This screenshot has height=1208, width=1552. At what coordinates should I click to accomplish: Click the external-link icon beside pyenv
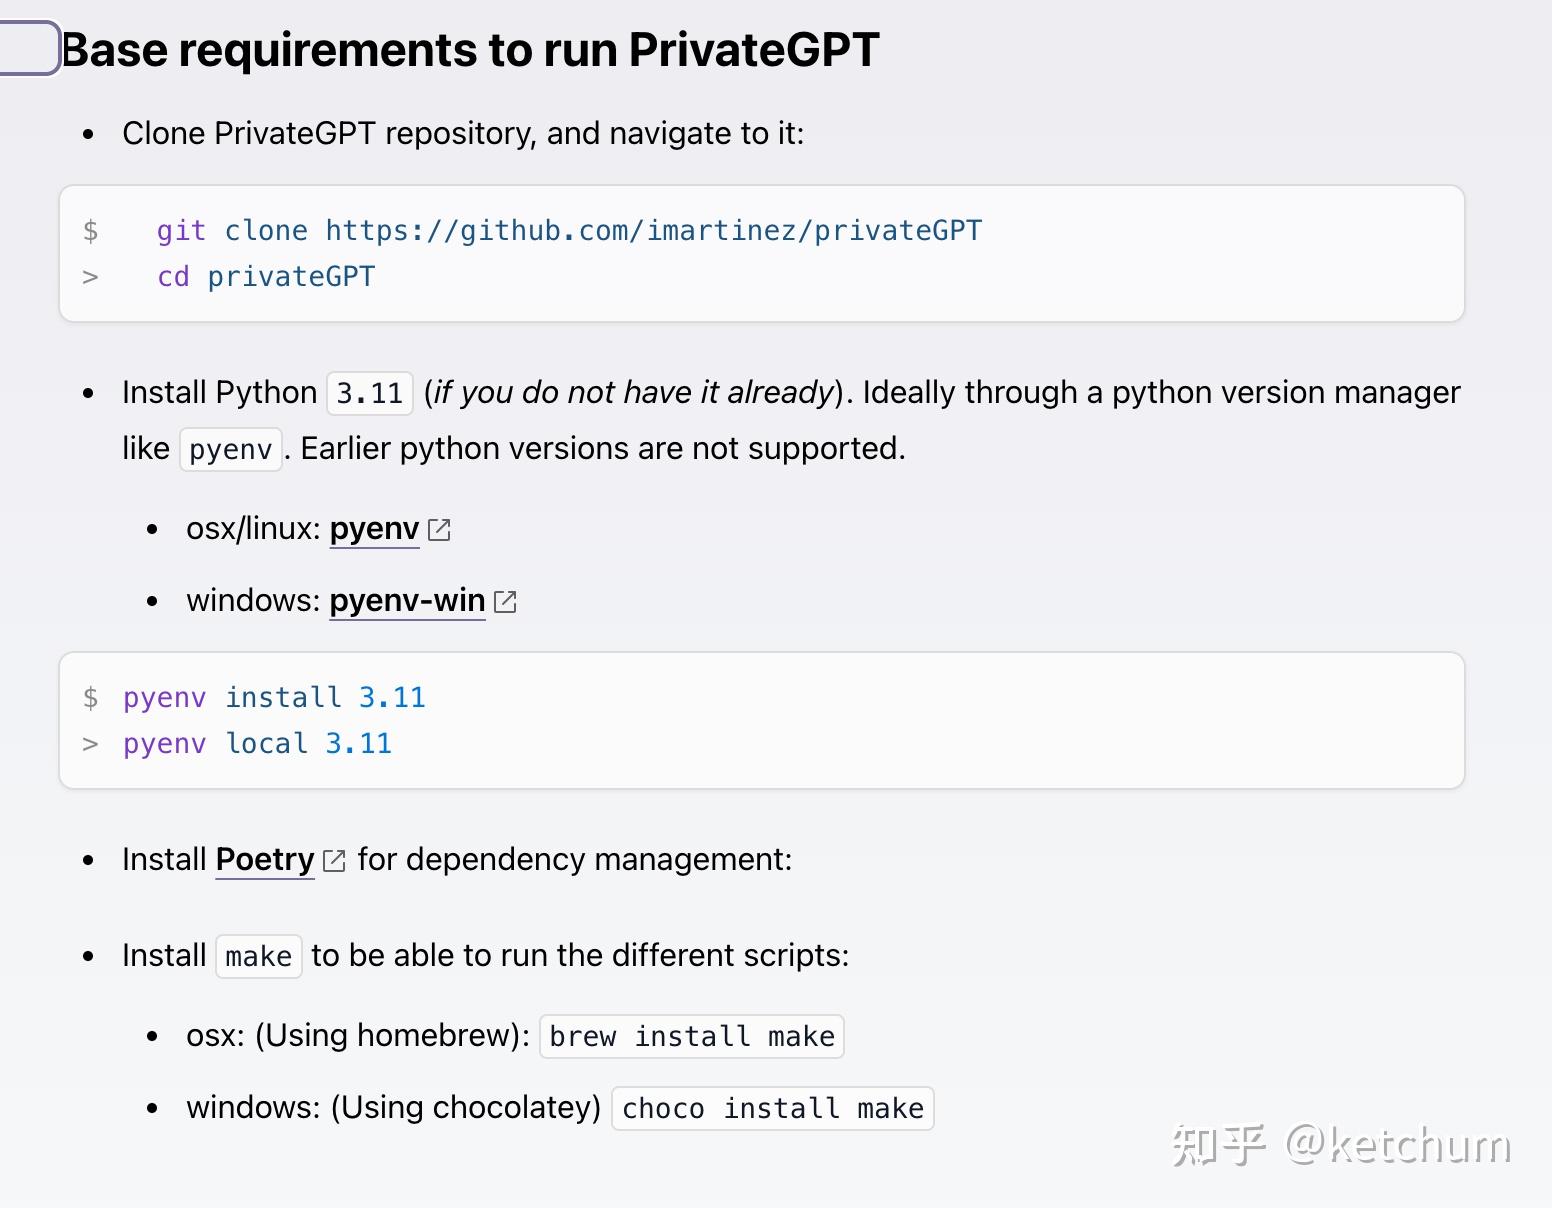[439, 530]
